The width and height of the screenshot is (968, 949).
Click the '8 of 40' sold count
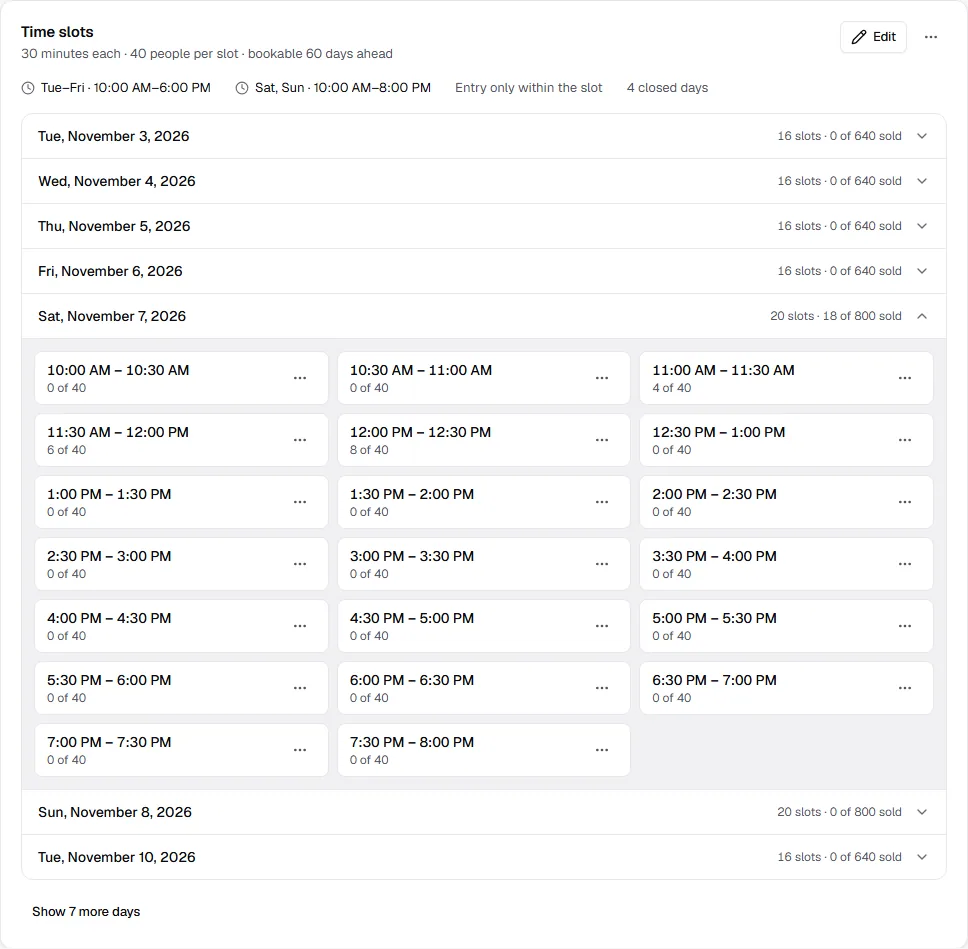tap(369, 450)
